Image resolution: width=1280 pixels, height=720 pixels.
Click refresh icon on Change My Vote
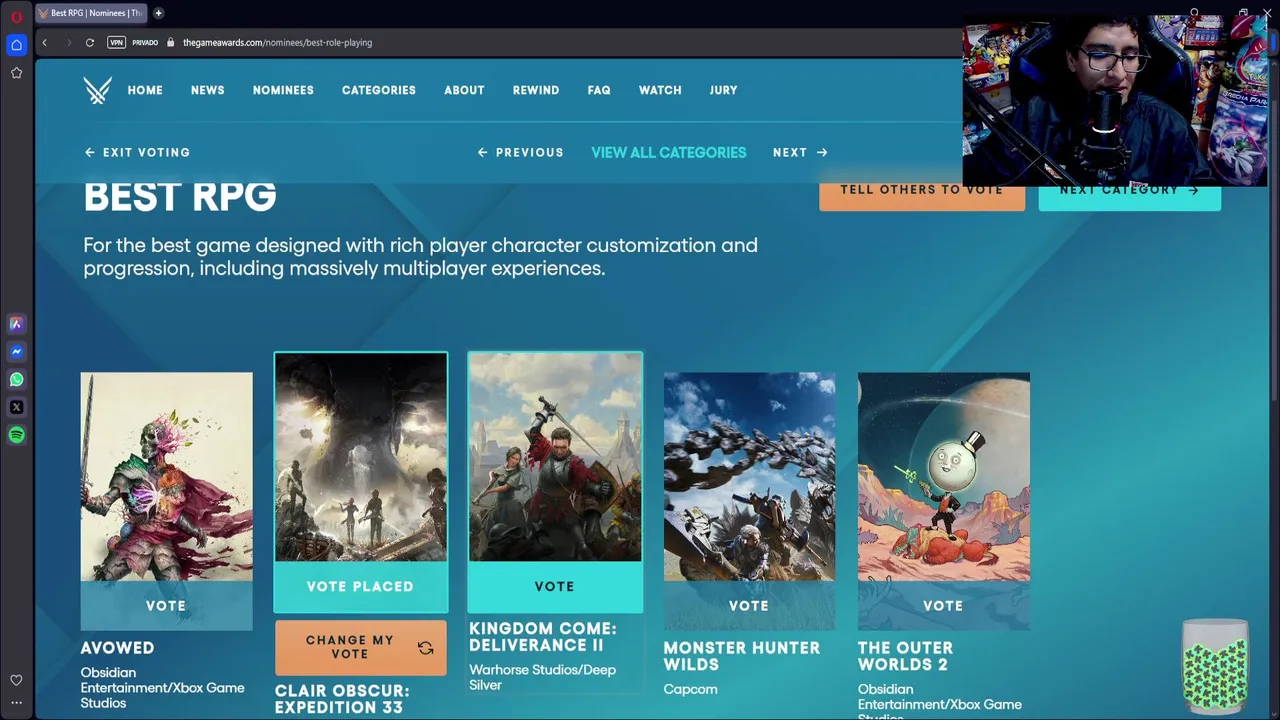coord(426,648)
